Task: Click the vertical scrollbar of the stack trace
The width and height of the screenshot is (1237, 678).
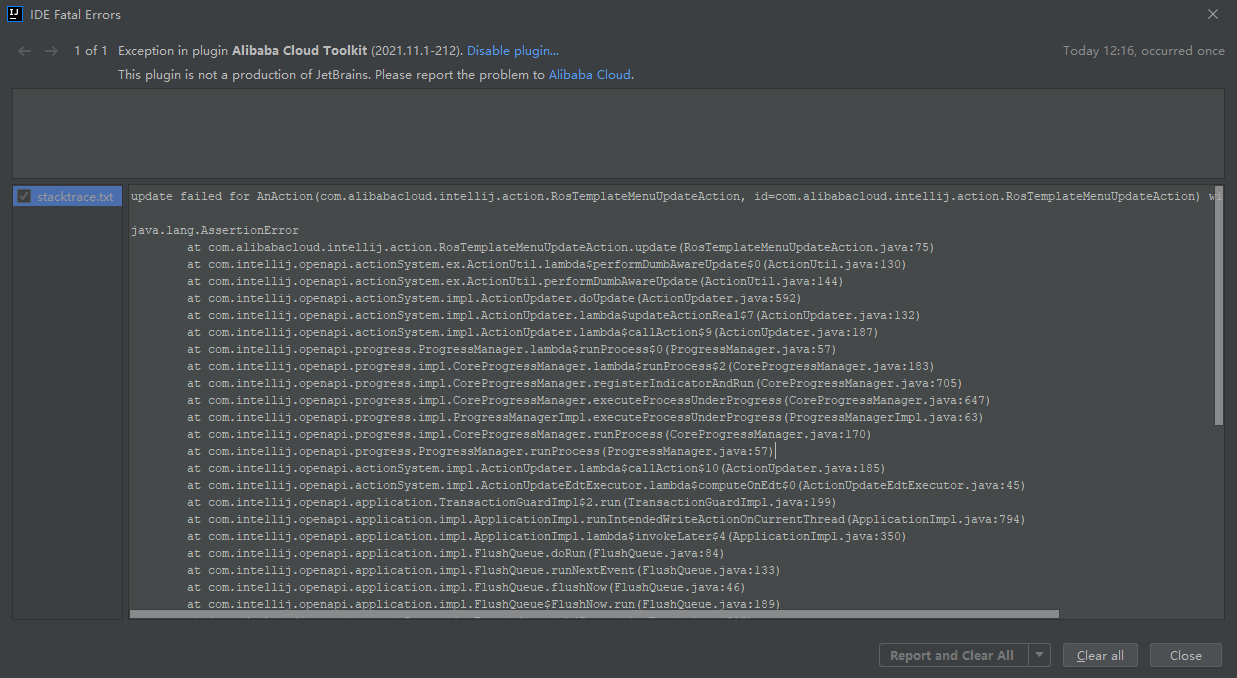Action: (x=1218, y=306)
